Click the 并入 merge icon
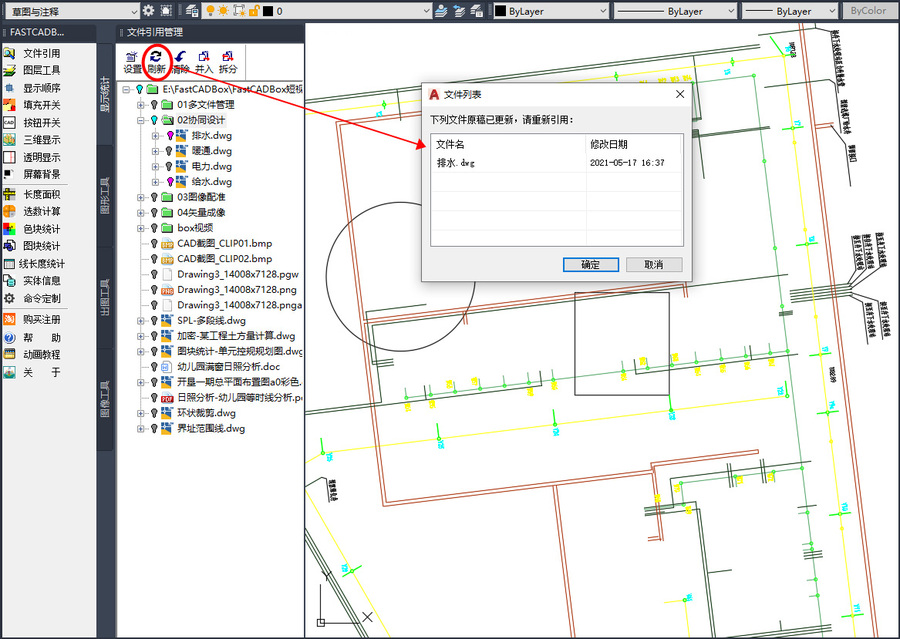 tap(204, 62)
